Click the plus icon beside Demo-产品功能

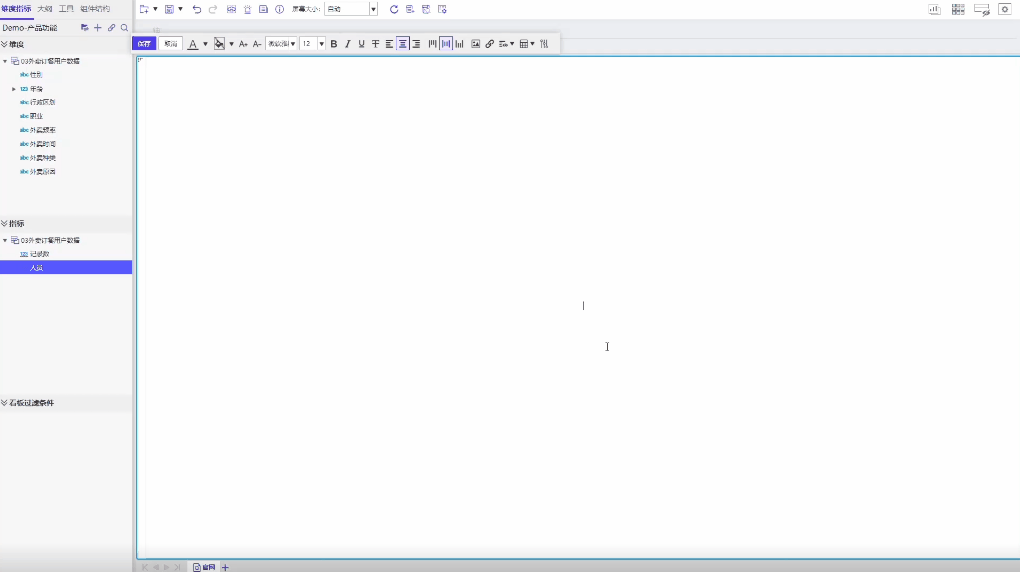[98, 28]
